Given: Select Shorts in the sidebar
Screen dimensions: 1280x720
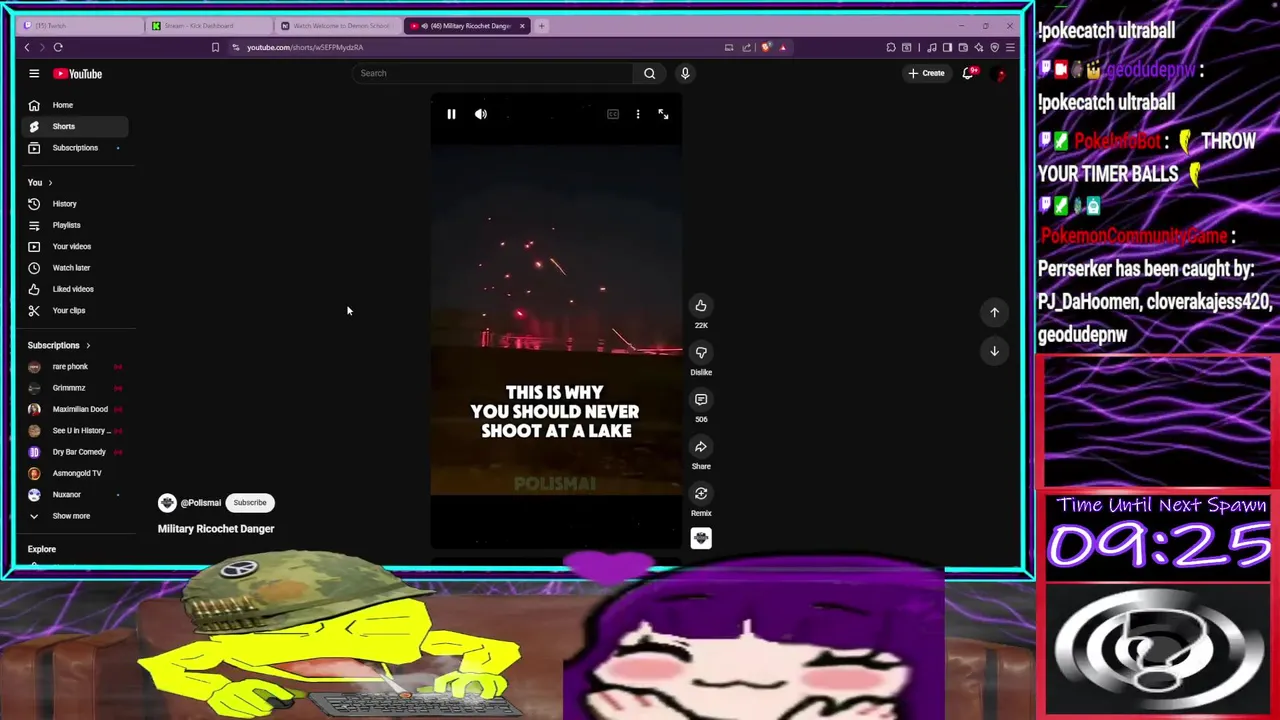Looking at the screenshot, I should click(75, 127).
